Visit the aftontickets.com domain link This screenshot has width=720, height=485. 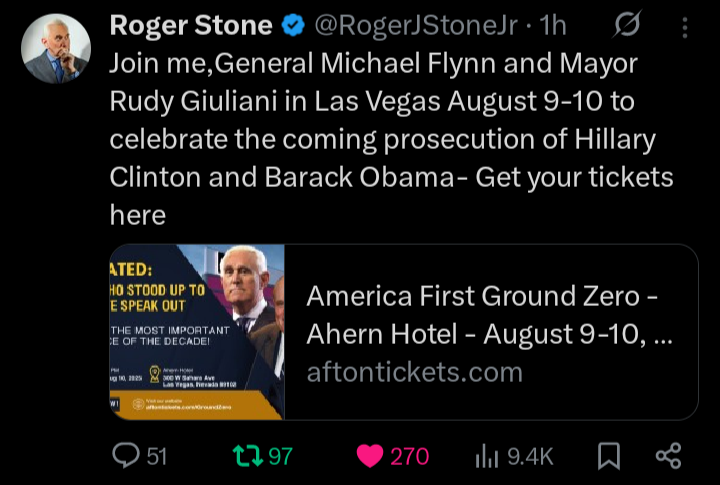(414, 372)
